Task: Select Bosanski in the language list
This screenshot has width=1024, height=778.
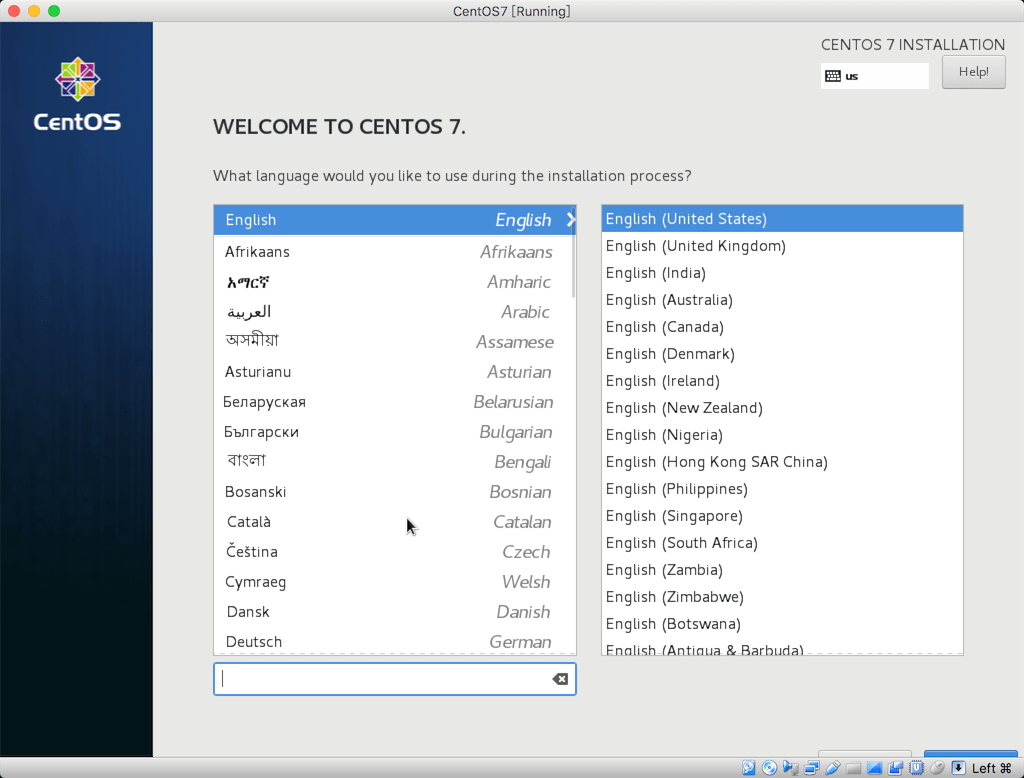Action: click(x=394, y=492)
